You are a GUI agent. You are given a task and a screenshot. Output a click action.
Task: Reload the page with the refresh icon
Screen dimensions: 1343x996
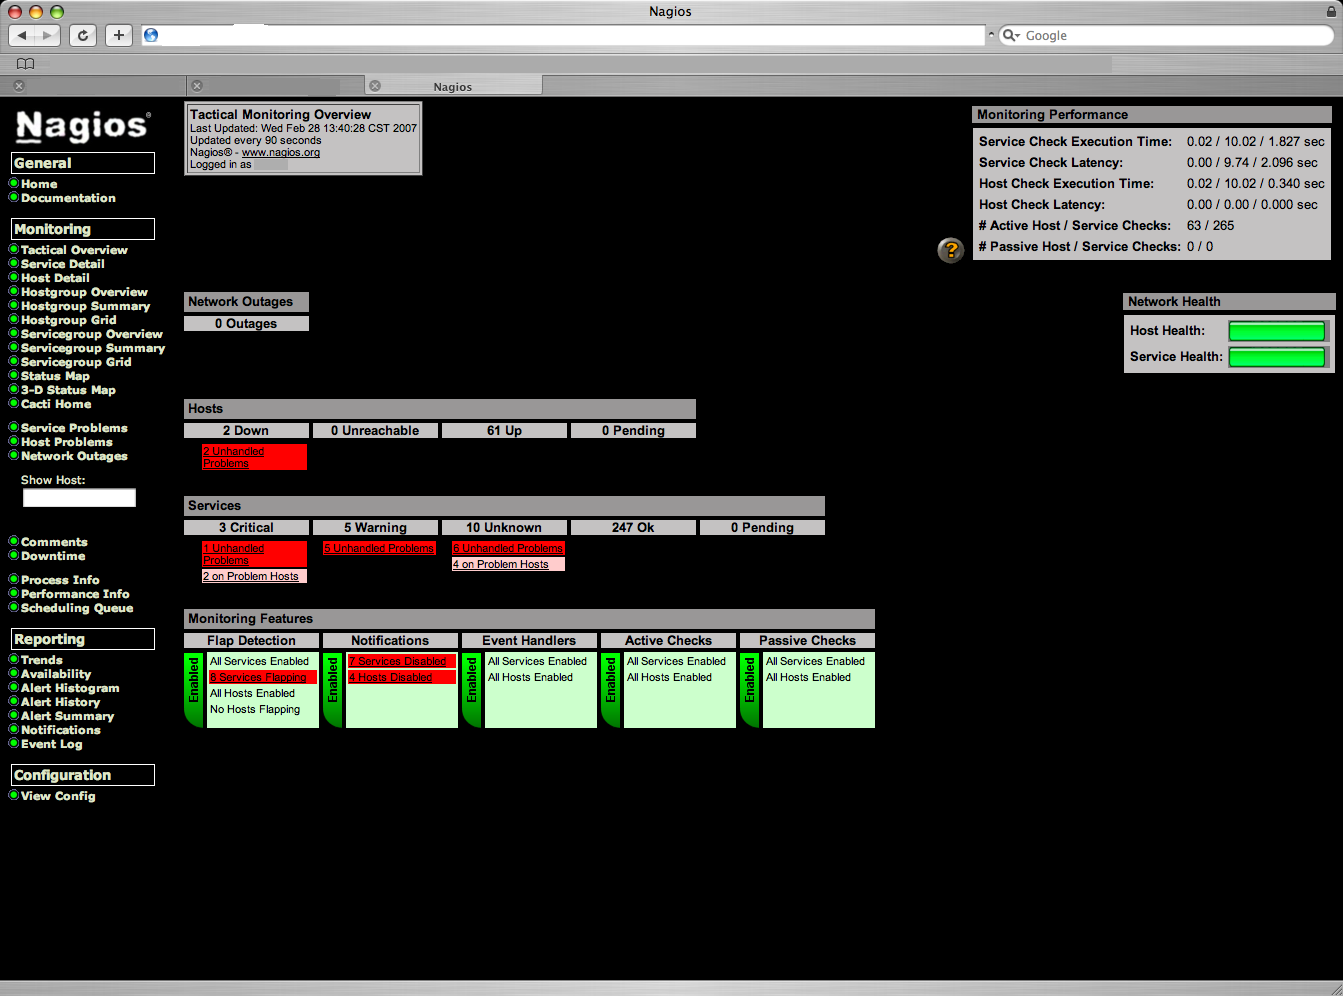(83, 35)
